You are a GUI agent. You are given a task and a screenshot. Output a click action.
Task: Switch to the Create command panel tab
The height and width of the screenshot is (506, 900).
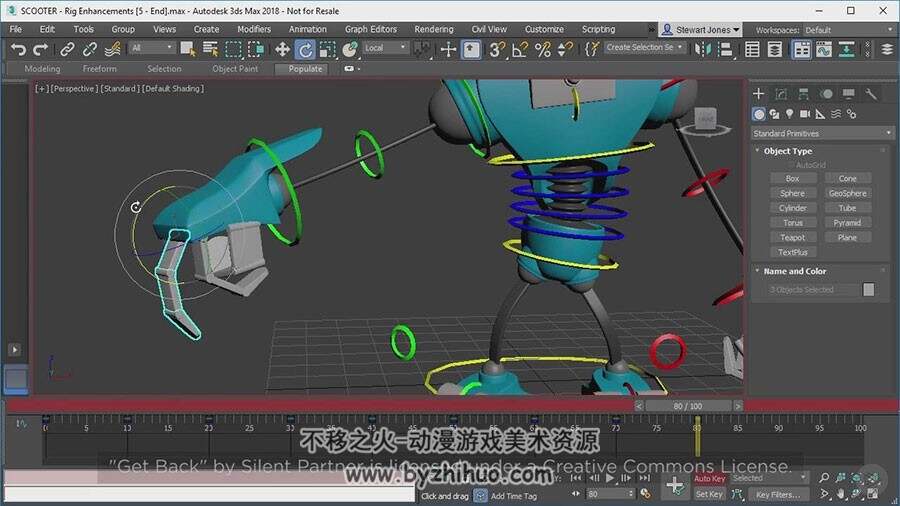[x=758, y=94]
